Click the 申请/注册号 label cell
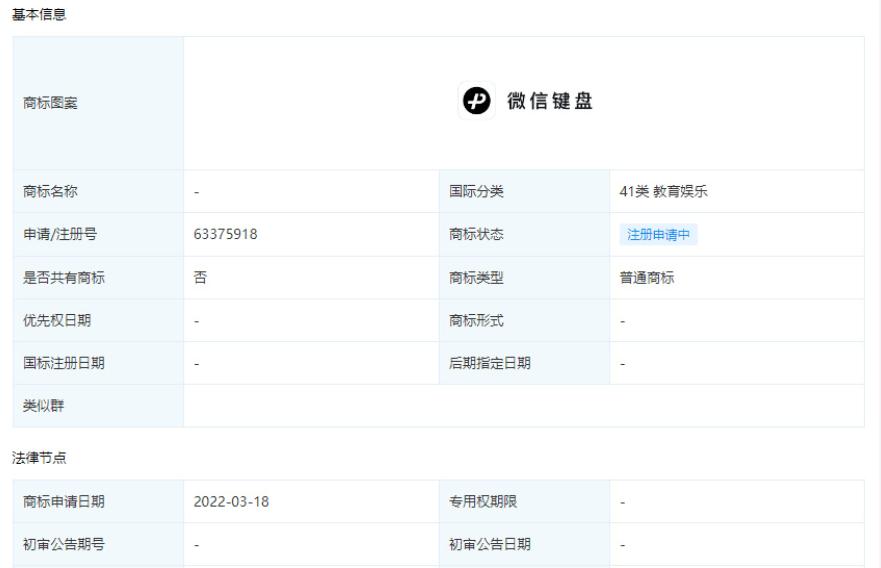Screen dimensions: 881x568 coord(98,234)
